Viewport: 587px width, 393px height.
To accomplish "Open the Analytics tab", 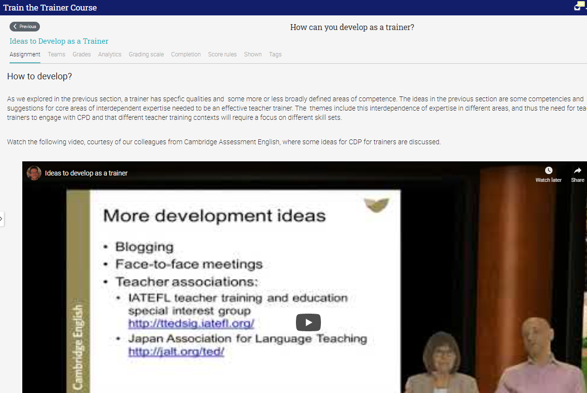I will point(110,55).
